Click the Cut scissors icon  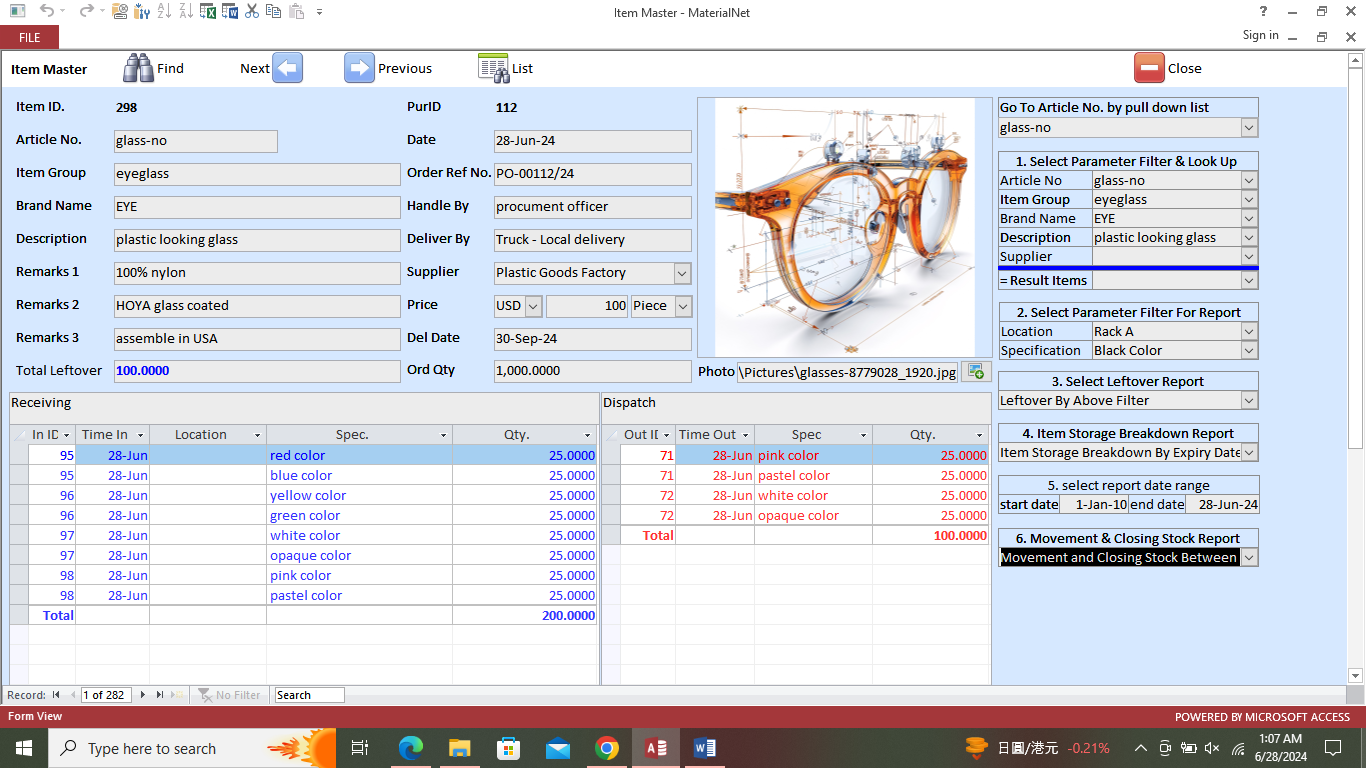pyautogui.click(x=252, y=12)
